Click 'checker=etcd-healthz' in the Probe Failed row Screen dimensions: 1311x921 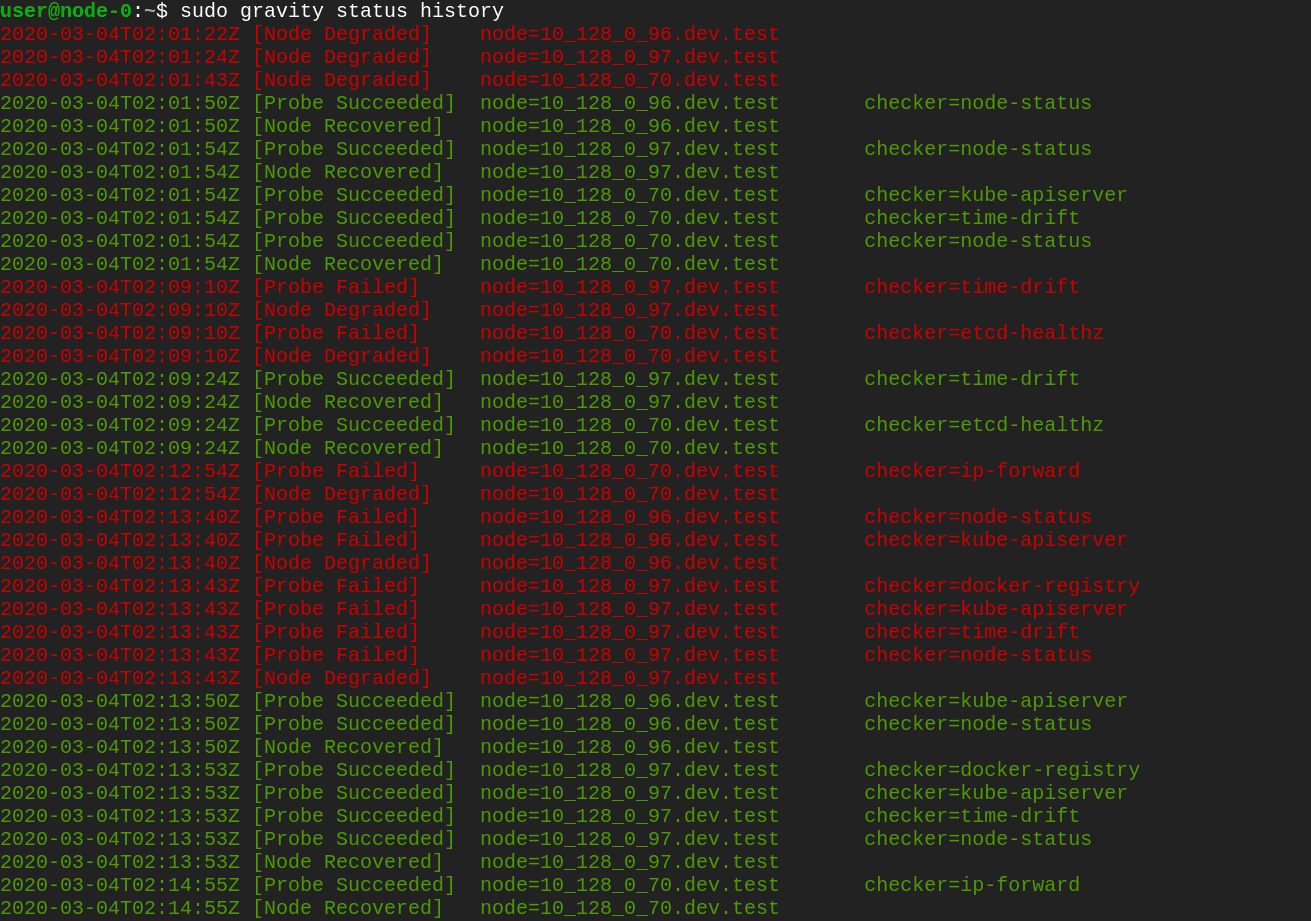[984, 333]
